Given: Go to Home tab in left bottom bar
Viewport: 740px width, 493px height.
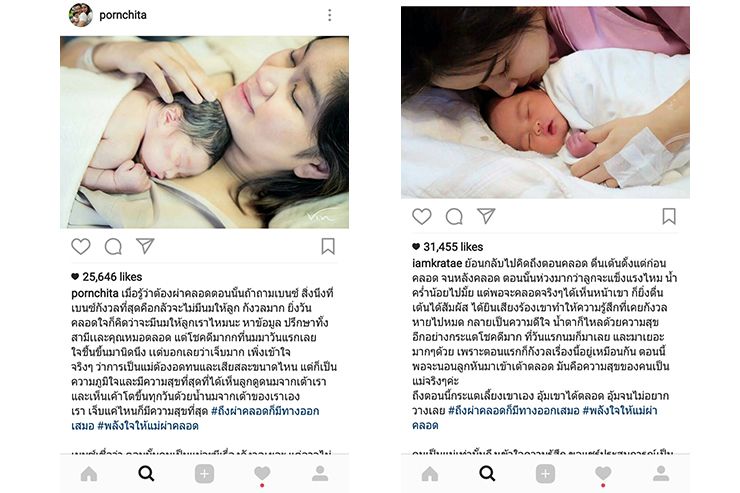Looking at the screenshot, I should click(x=89, y=474).
